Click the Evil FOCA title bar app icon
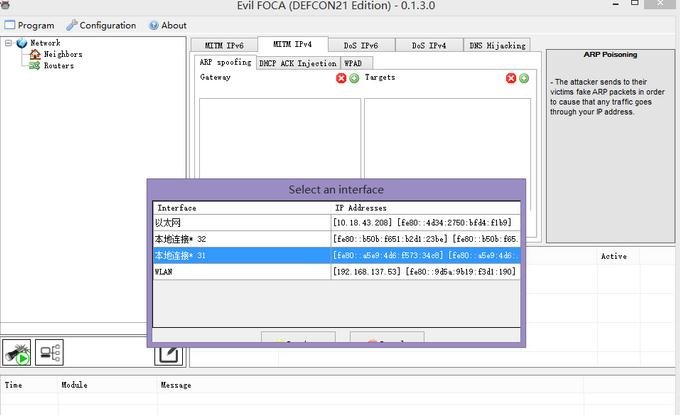The image size is (680, 415). click(5, 4)
